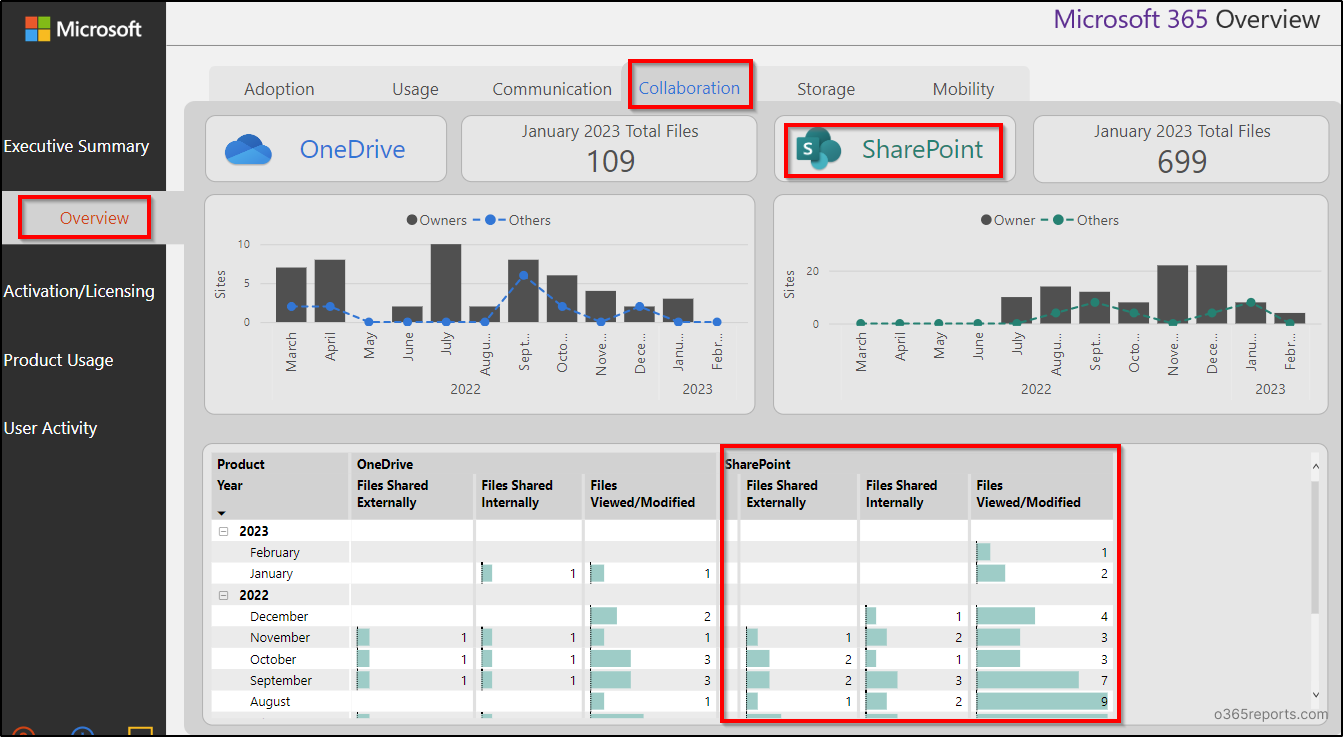Select the OneDrive total files card showing 109

click(610, 149)
